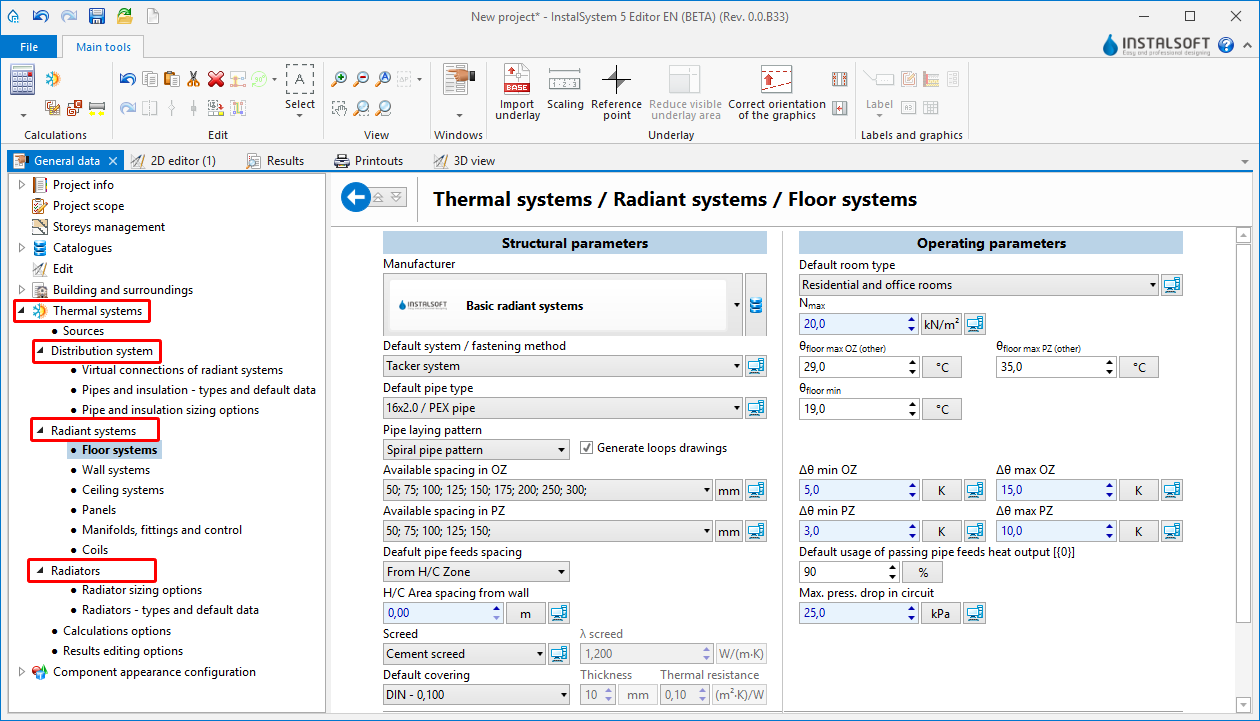
Task: Click the zoom in magnifier icon
Action: pyautogui.click(x=340, y=79)
